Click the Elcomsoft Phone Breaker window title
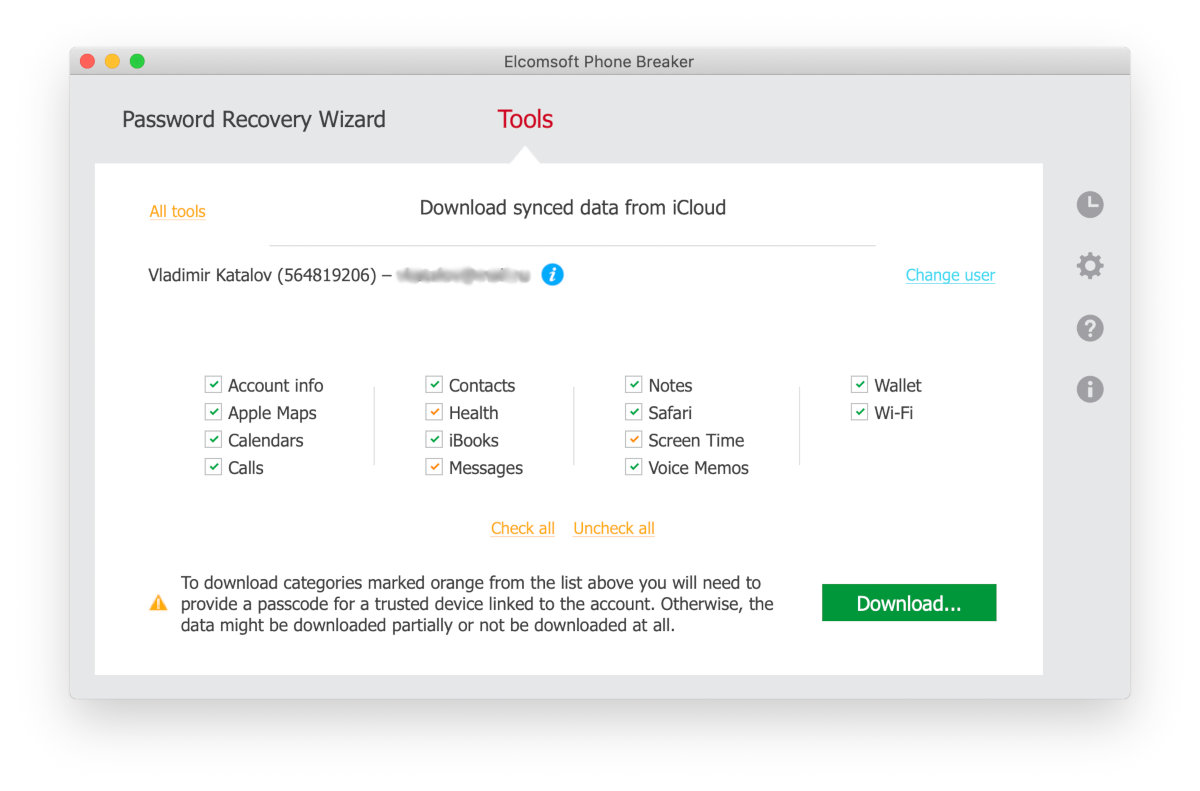Screen dimensions: 1200x791 tap(599, 61)
